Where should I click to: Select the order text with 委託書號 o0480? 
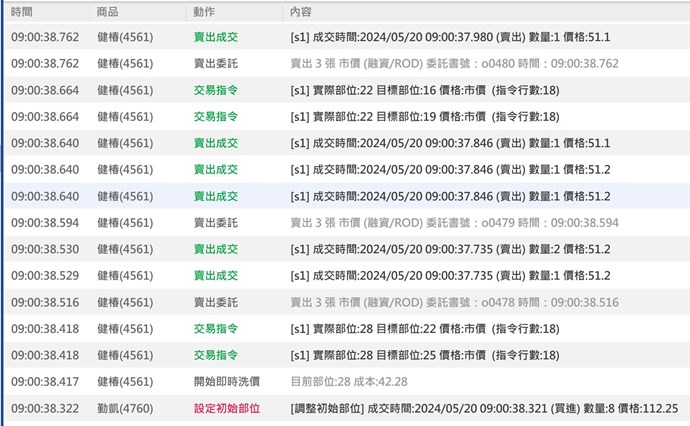pos(454,63)
